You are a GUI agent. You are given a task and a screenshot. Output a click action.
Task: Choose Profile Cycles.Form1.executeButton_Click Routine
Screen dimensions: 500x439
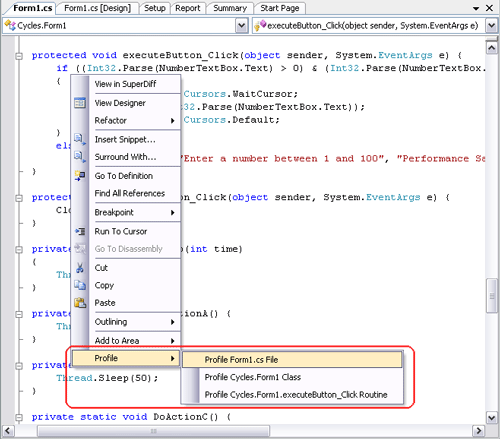point(292,395)
